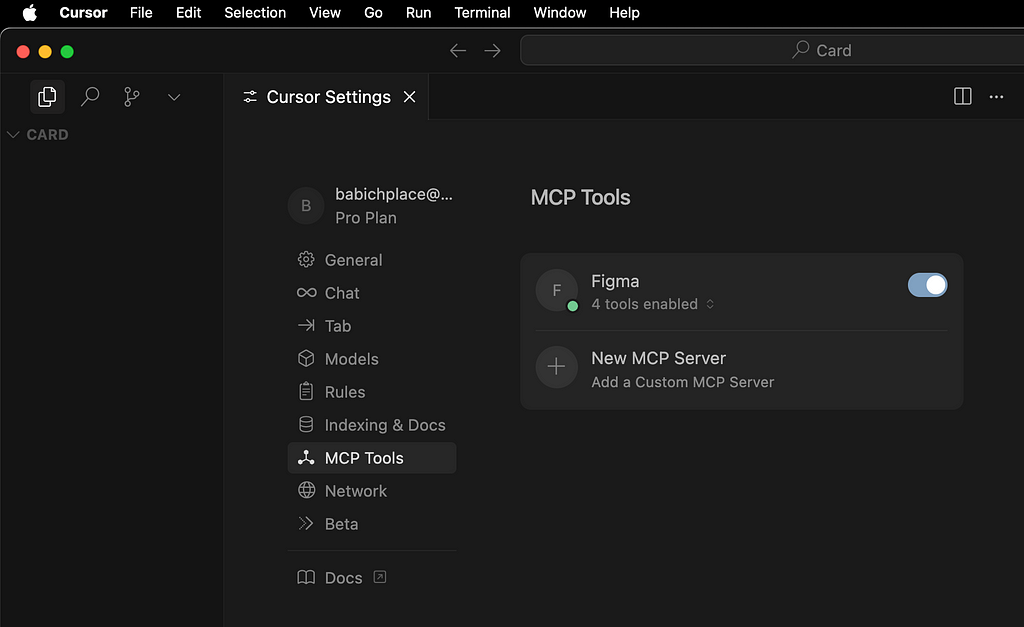This screenshot has height=627, width=1024.
Task: Go back with the left arrow
Action: (x=458, y=50)
